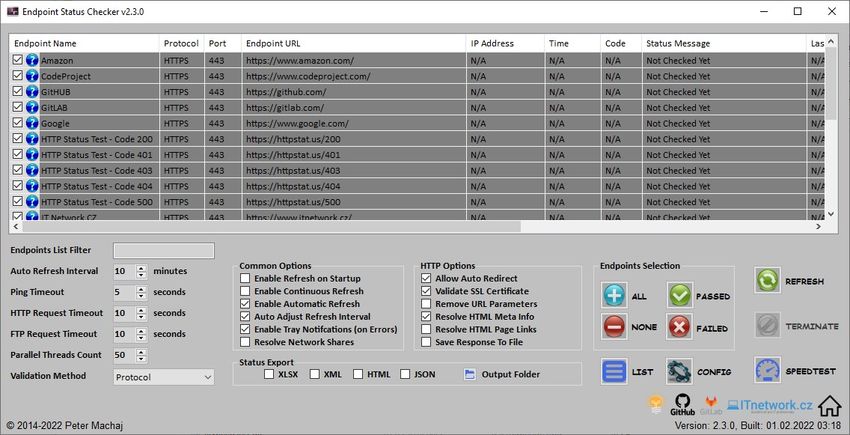This screenshot has width=850, height=435.
Task: Toggle Auto Adjust Refresh Interval
Action: pyautogui.click(x=245, y=317)
